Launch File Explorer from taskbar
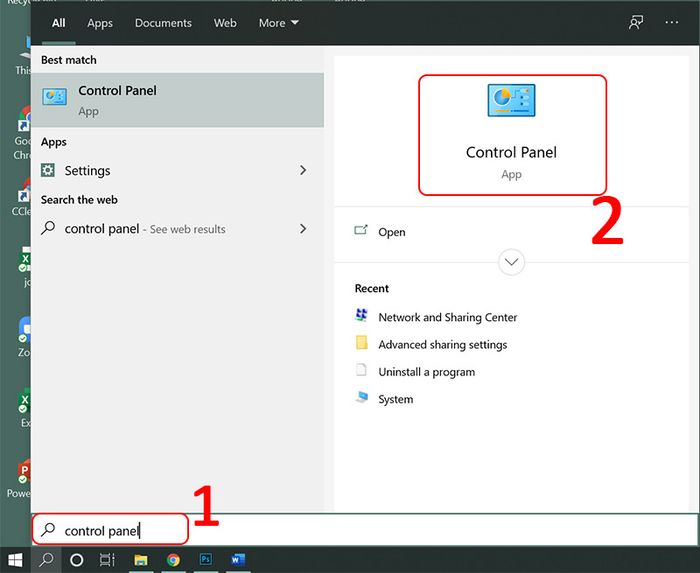Viewport: 700px width, 573px height. (x=141, y=560)
